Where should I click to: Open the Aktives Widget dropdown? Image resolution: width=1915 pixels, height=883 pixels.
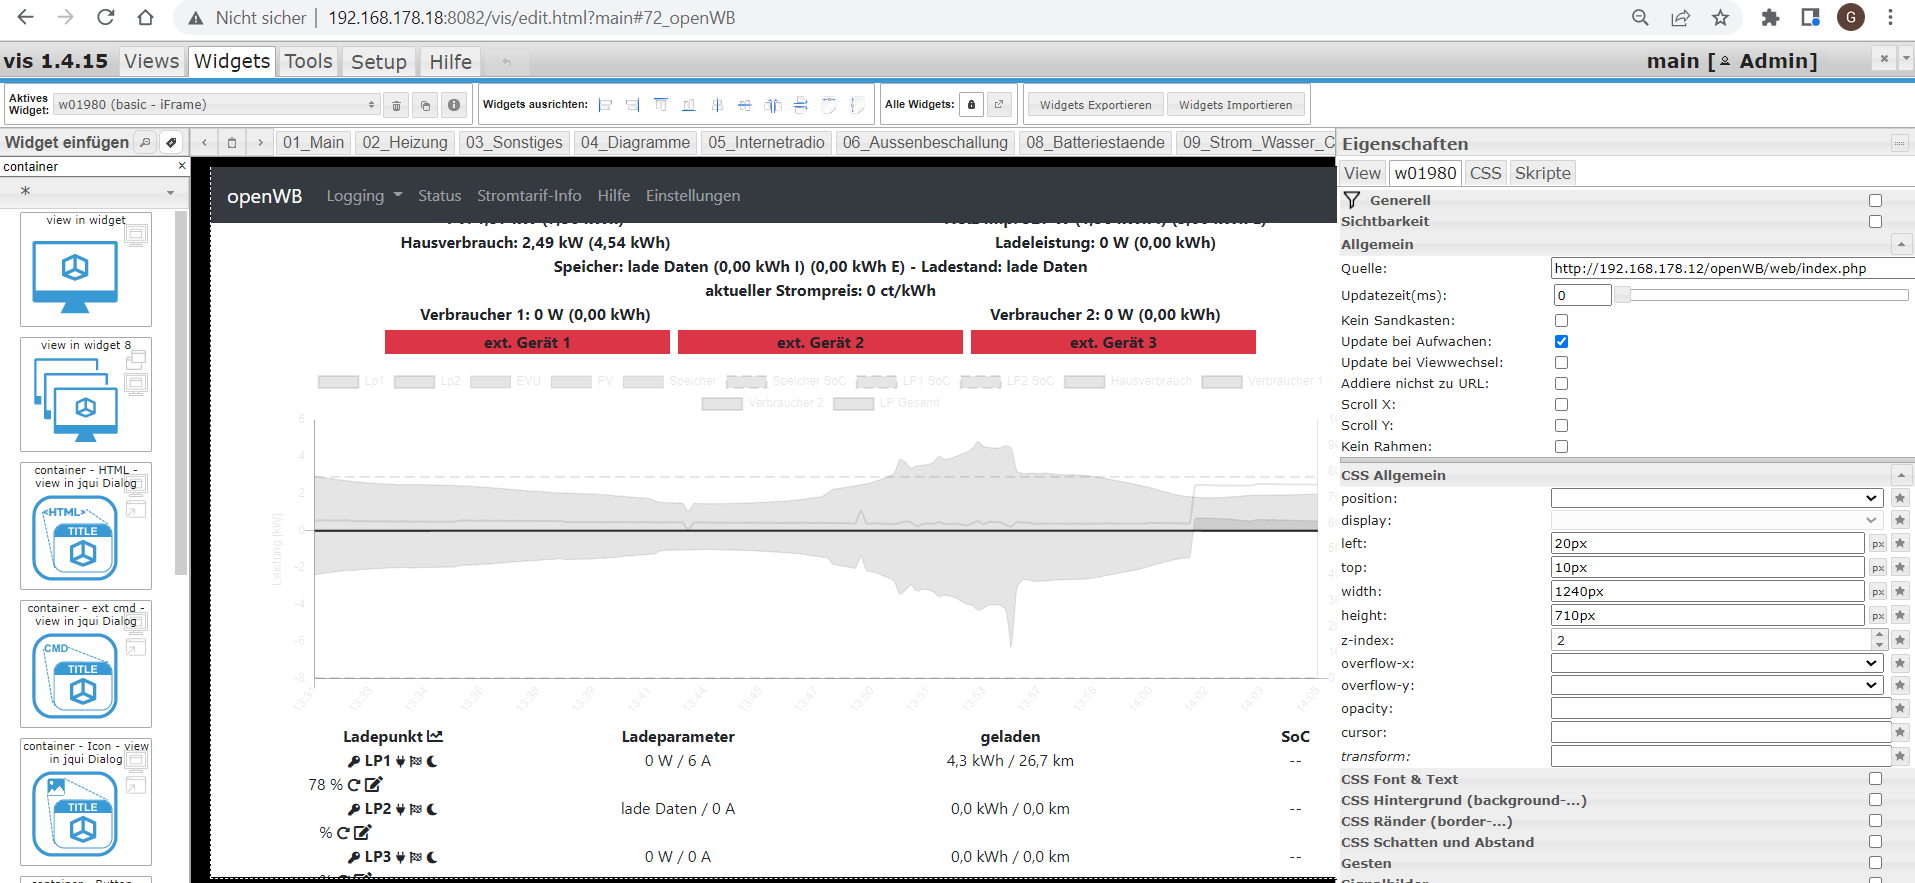coord(216,105)
